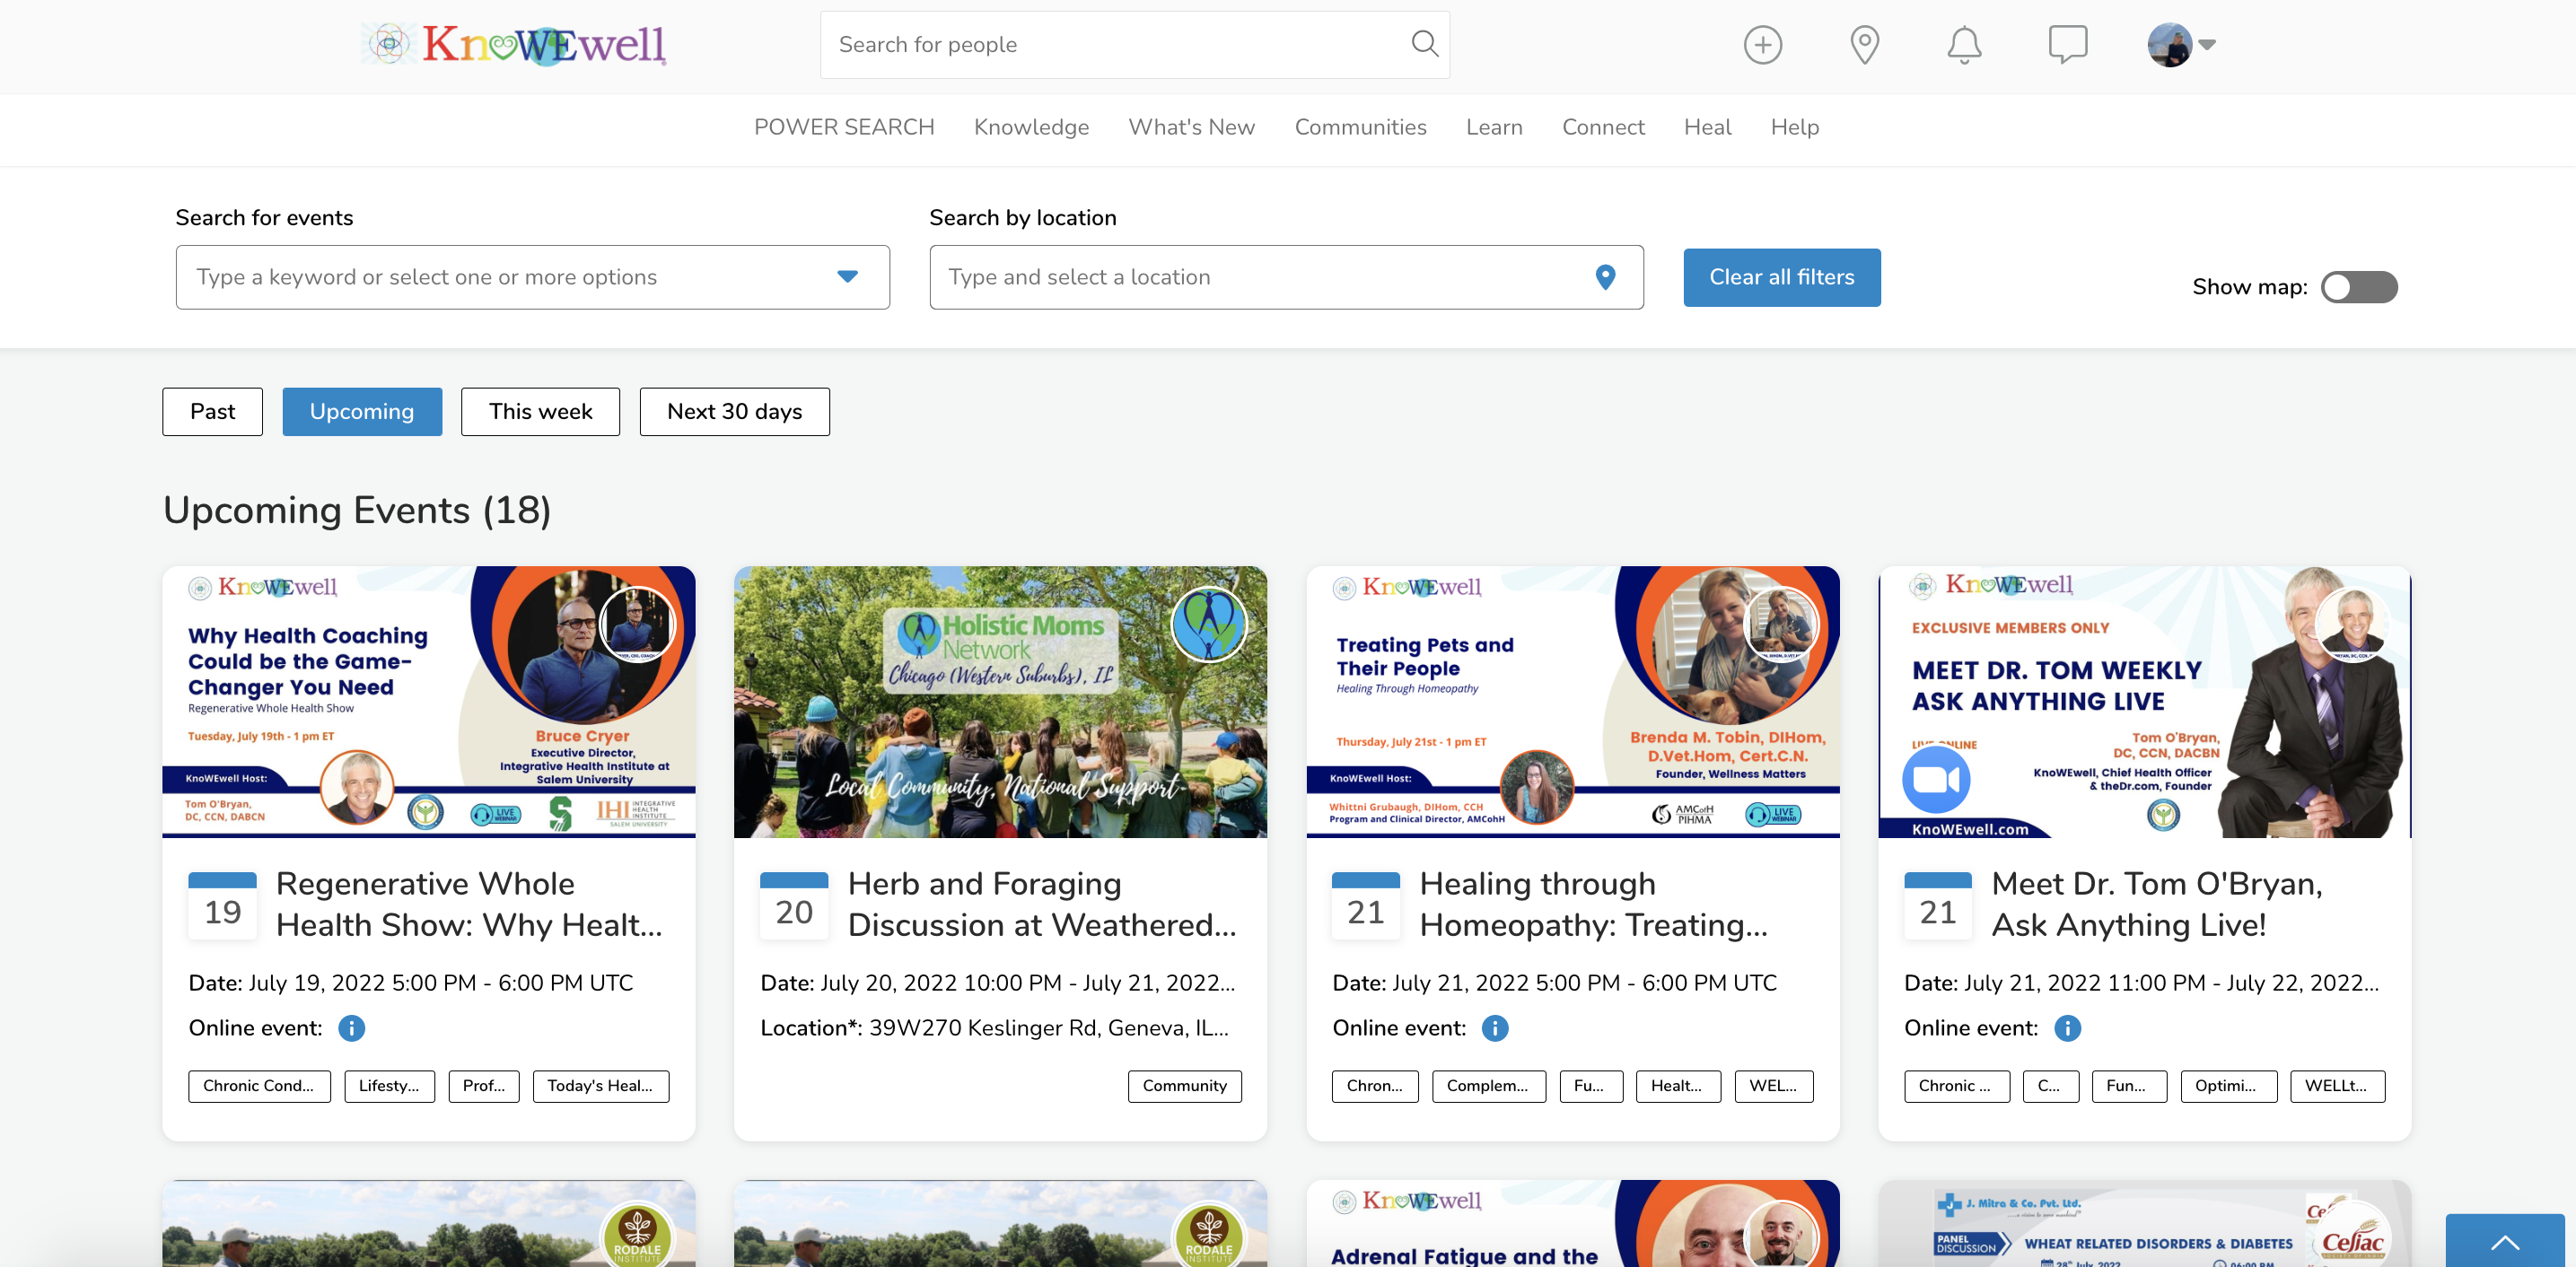Click the Clear all filters button
Screen dimensions: 2576x1267
tap(1781, 277)
